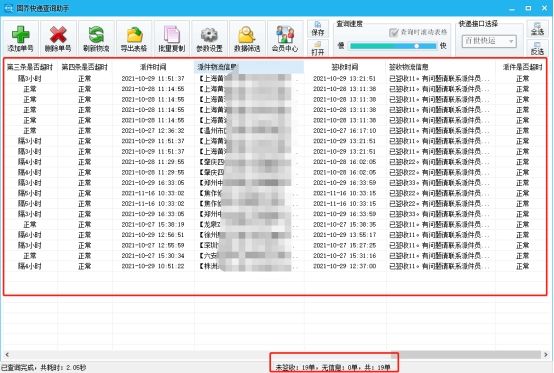Viewport: 554px width, 373px height.
Task: Click the 保存 save button
Action: pyautogui.click(x=318, y=29)
